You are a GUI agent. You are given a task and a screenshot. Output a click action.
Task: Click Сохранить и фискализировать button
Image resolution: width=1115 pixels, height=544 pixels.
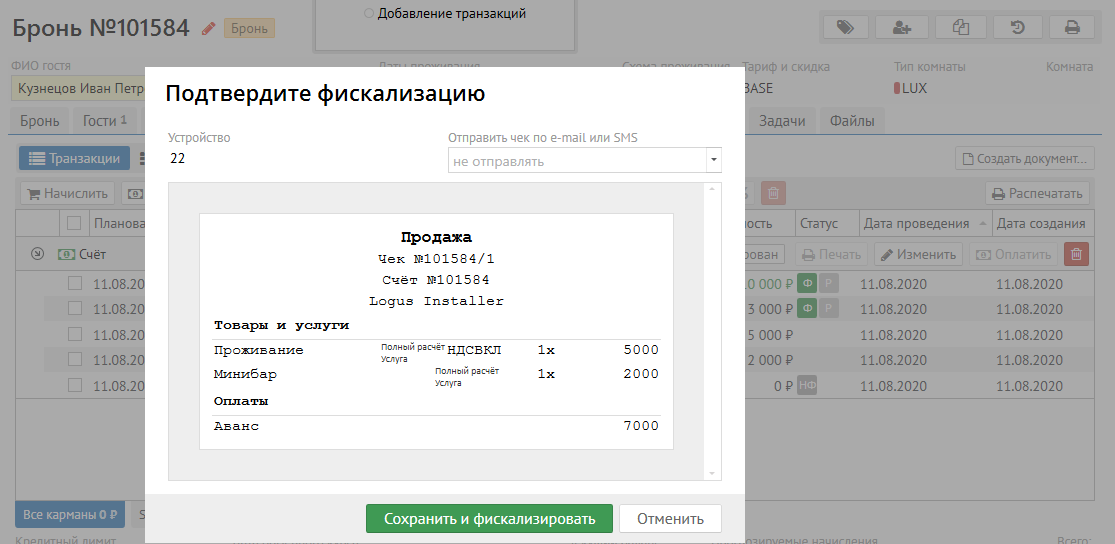point(489,518)
